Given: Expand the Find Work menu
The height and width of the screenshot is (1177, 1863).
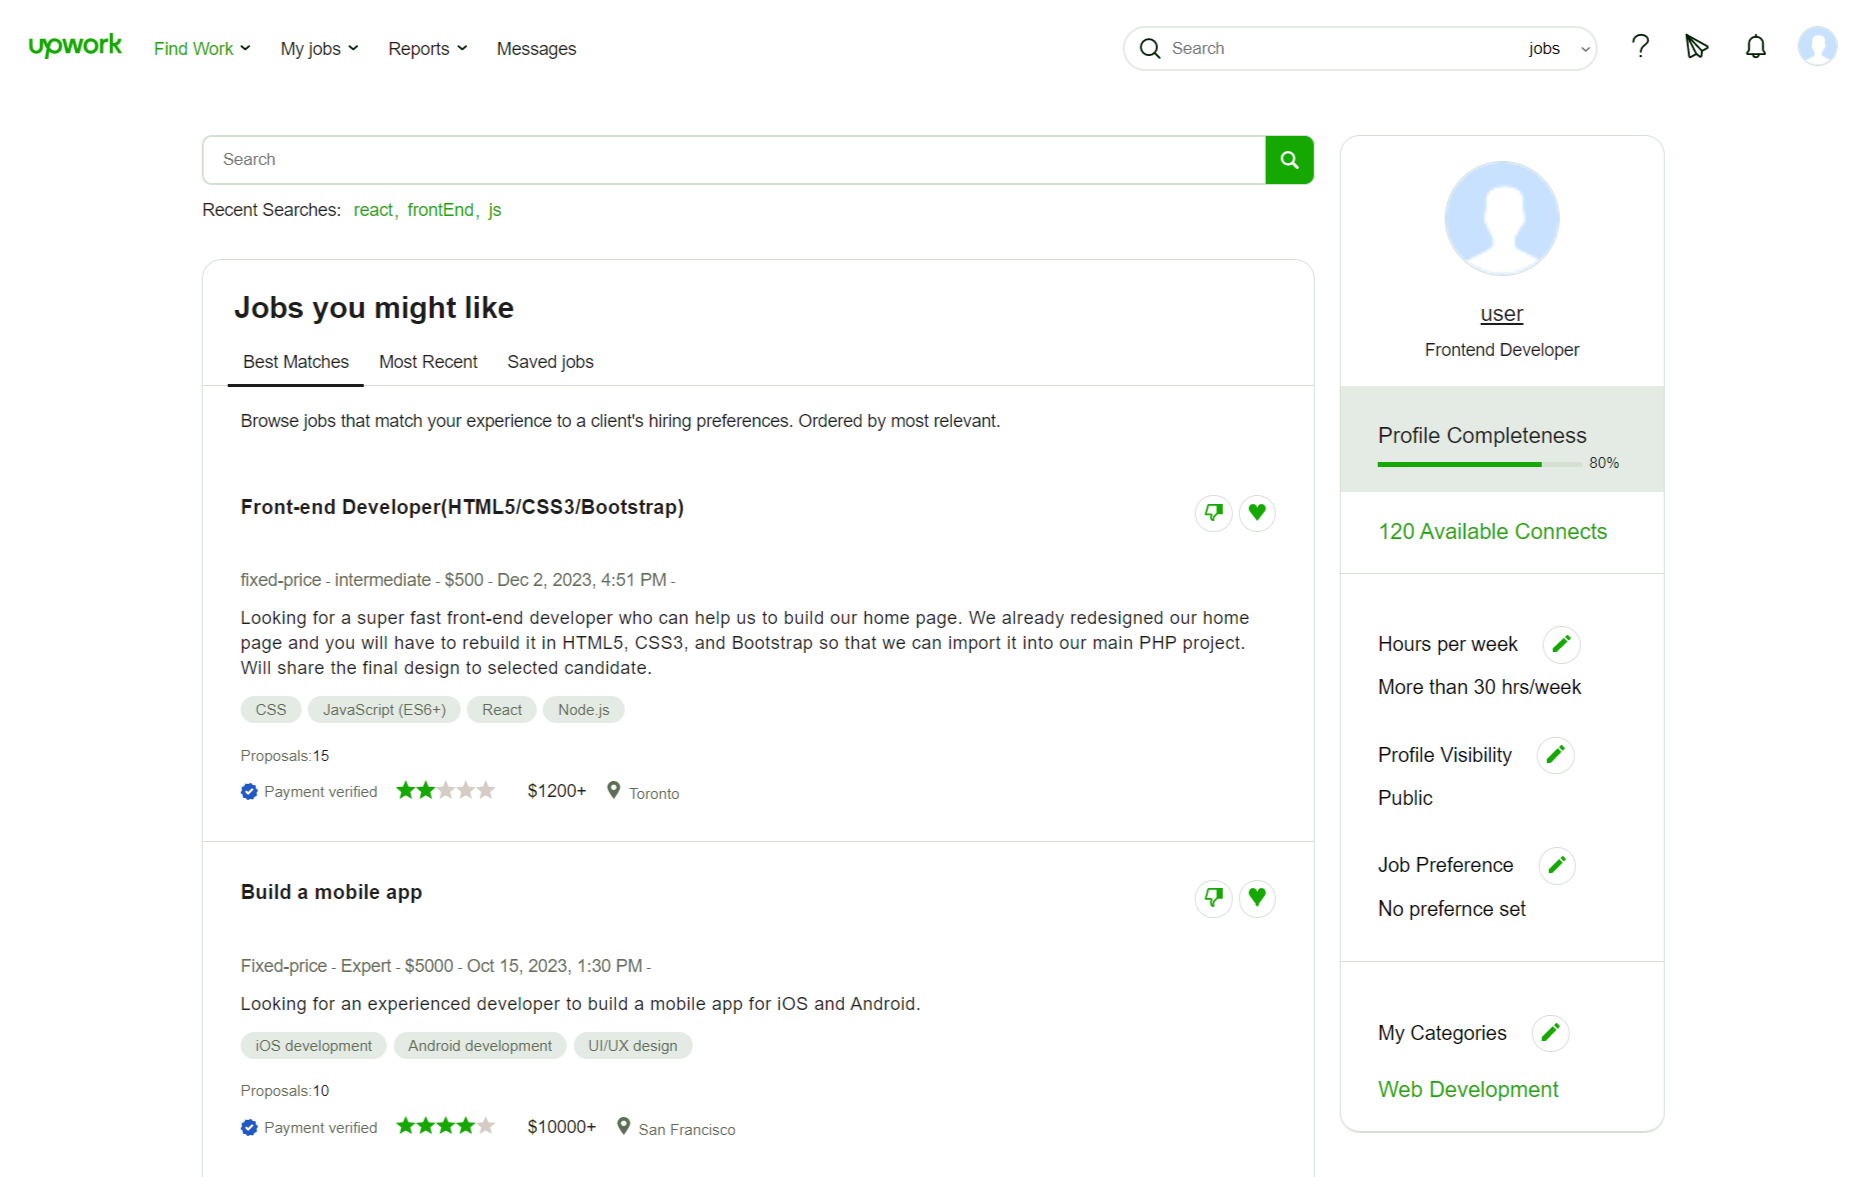Looking at the screenshot, I should [x=202, y=49].
